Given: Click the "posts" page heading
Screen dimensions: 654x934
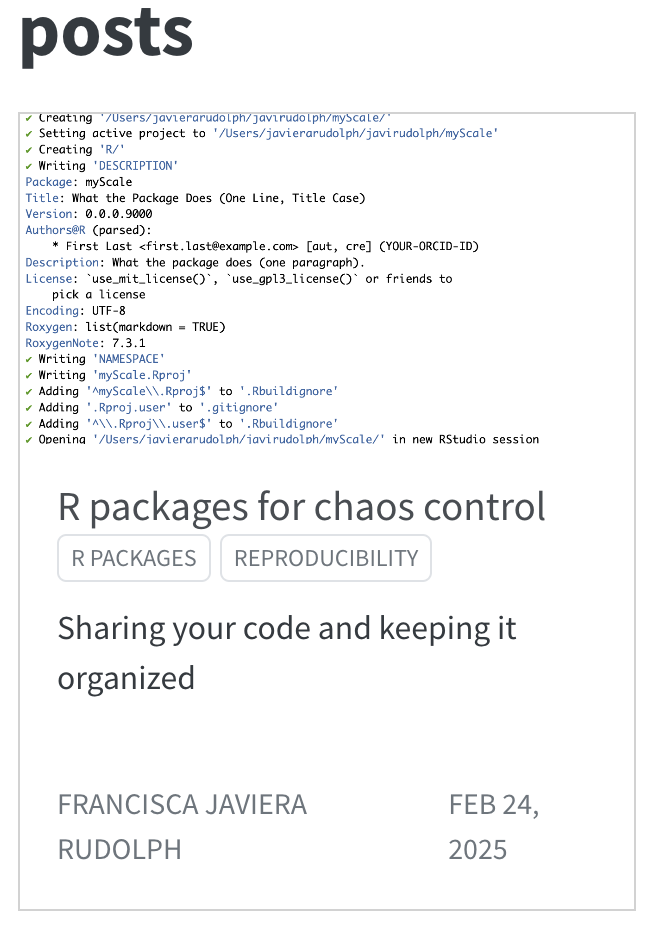Looking at the screenshot, I should (107, 32).
